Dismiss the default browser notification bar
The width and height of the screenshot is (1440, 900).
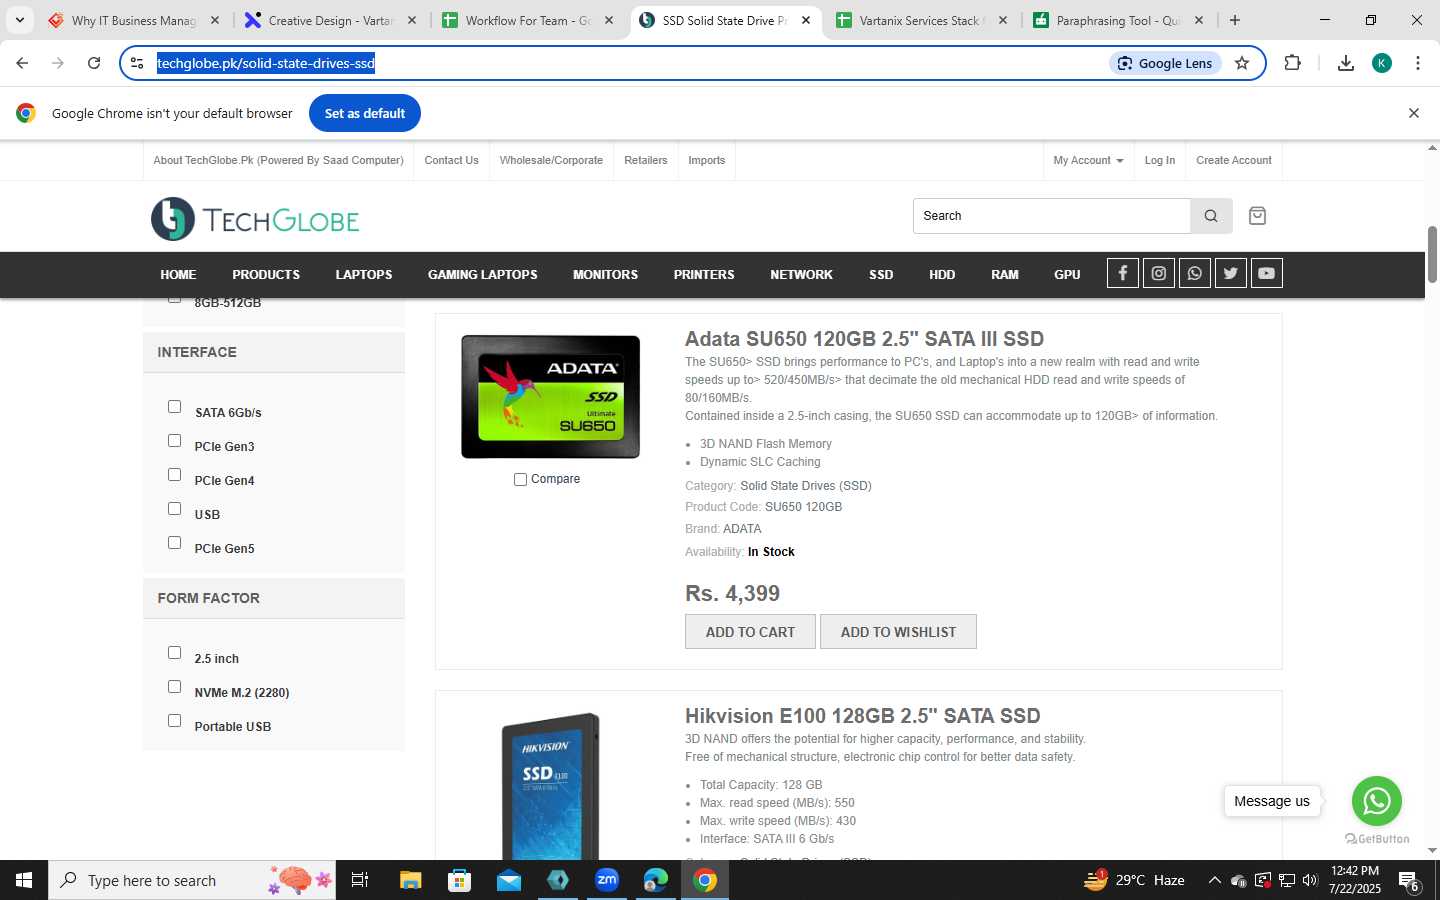tap(1414, 113)
